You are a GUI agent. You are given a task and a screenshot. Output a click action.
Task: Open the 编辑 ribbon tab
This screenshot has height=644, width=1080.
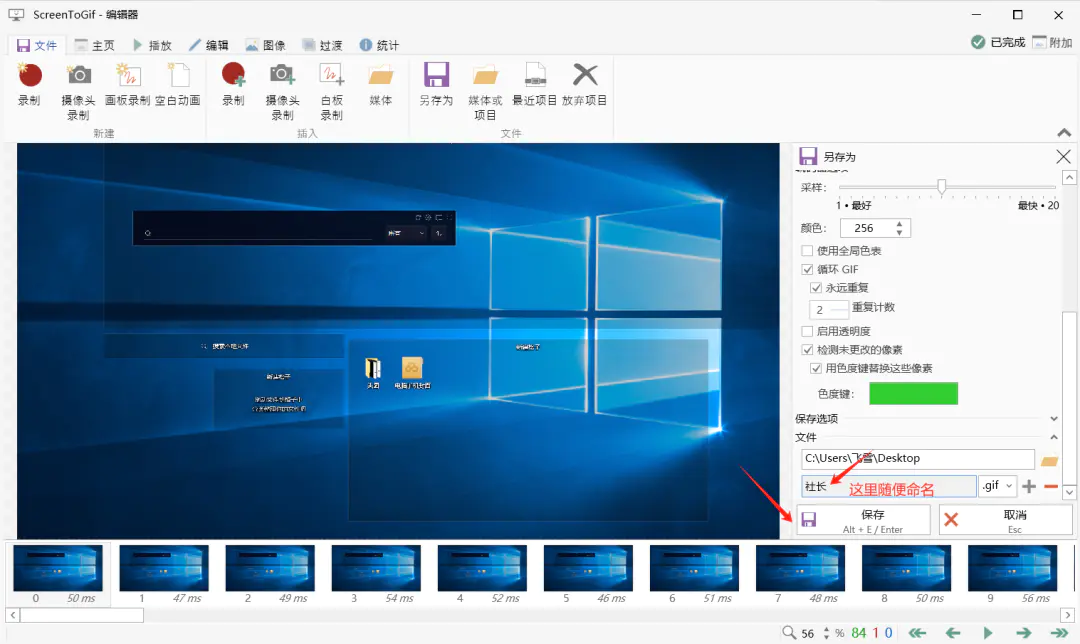point(209,45)
